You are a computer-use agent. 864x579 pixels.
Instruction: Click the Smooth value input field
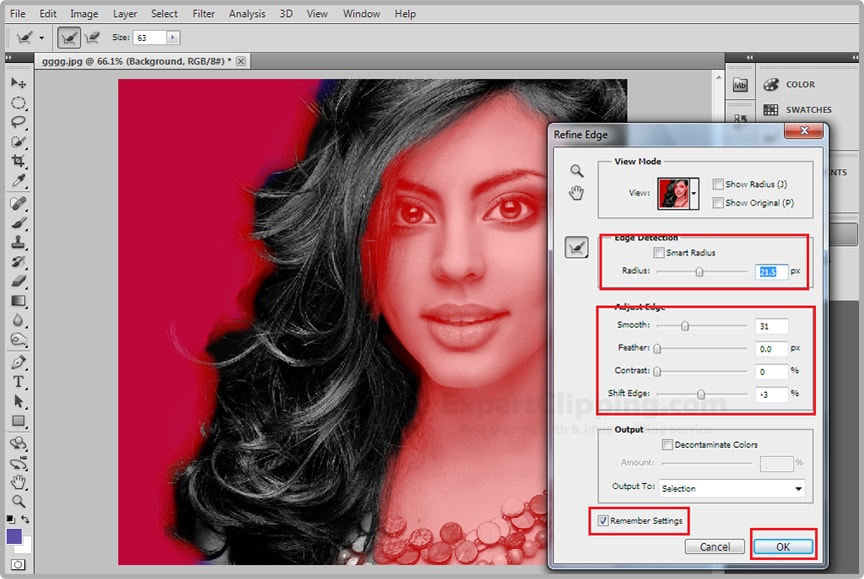772,326
